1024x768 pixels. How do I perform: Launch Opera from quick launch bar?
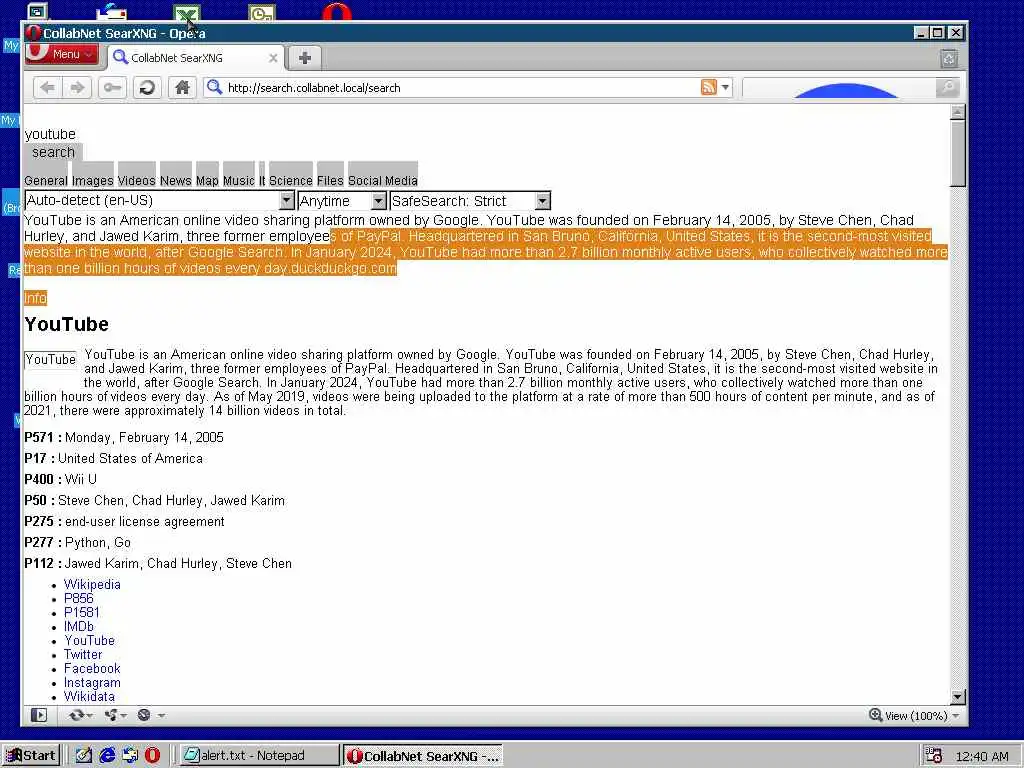click(152, 756)
